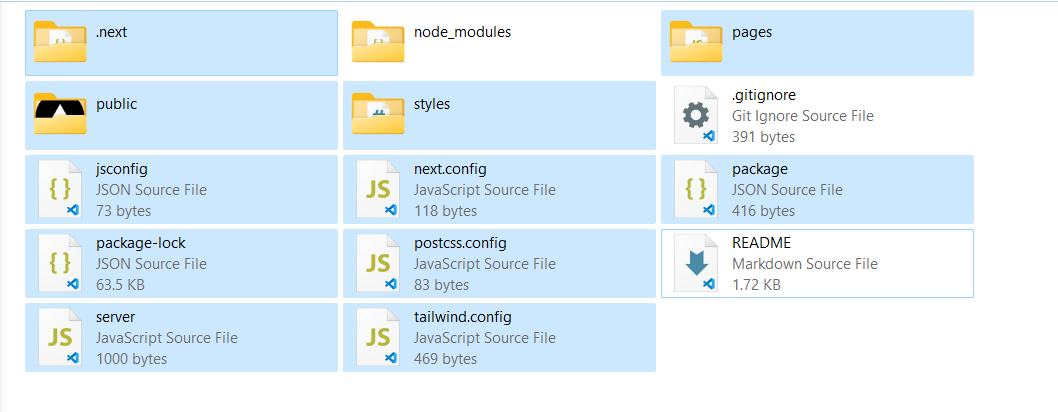Screen dimensions: 1058x412
Task: Click the README markdown arrow icon
Action: tap(695, 263)
